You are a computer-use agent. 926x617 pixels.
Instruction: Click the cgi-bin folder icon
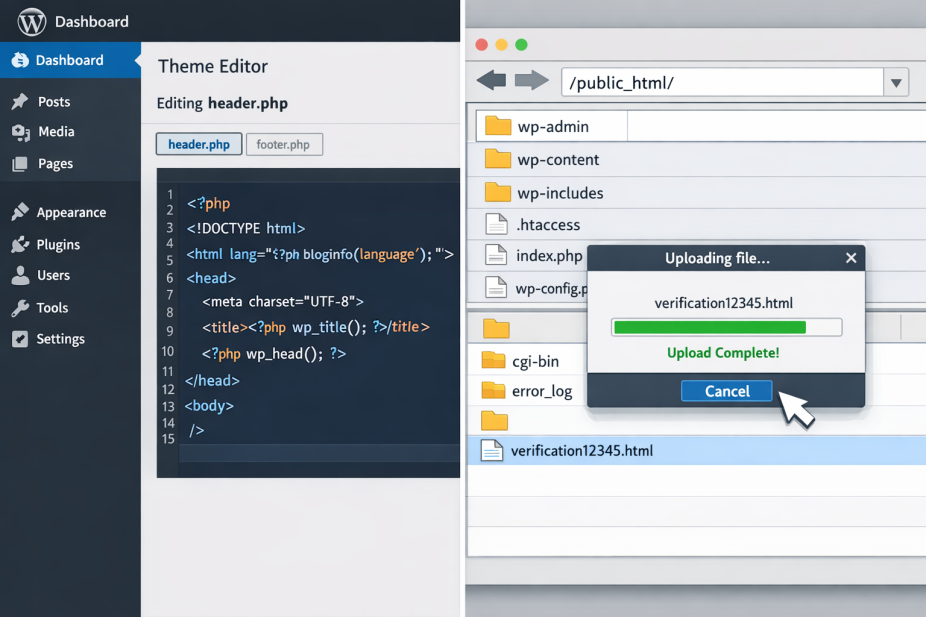[x=493, y=360]
